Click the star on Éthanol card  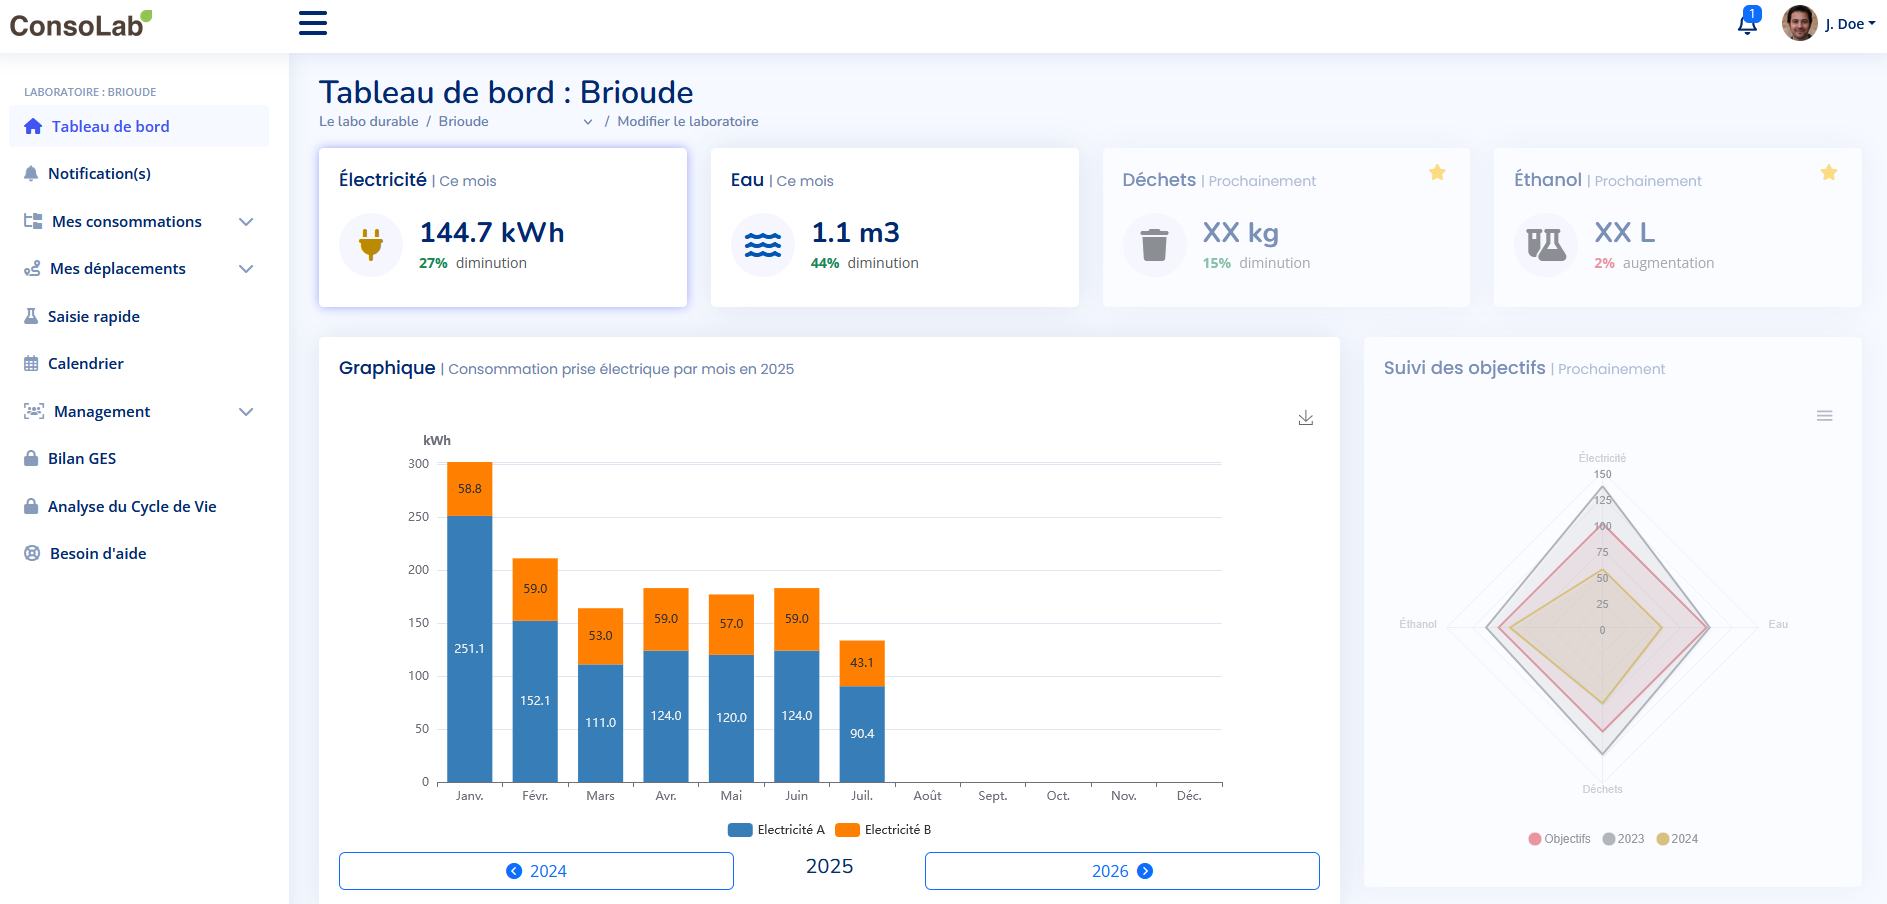[x=1828, y=173]
